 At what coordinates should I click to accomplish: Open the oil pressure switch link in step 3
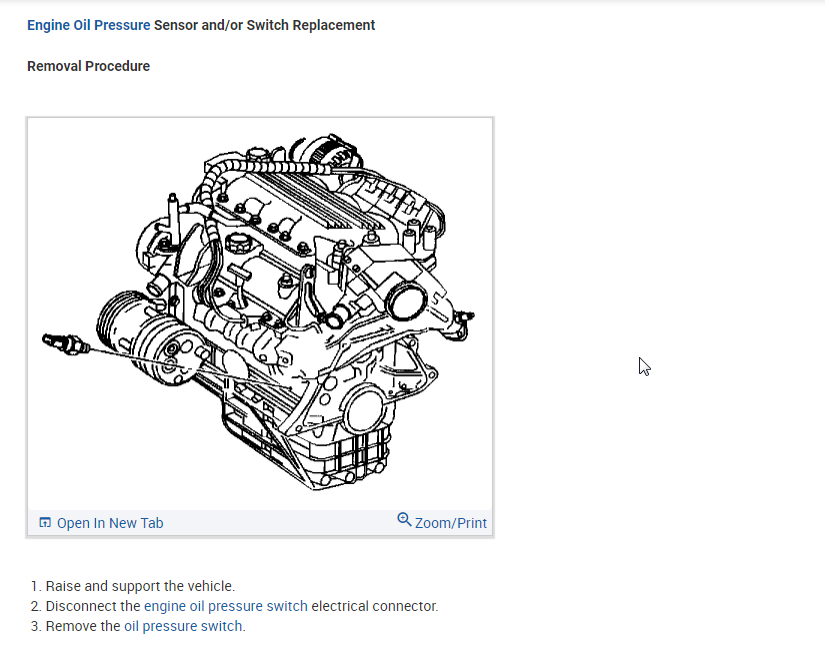(183, 626)
